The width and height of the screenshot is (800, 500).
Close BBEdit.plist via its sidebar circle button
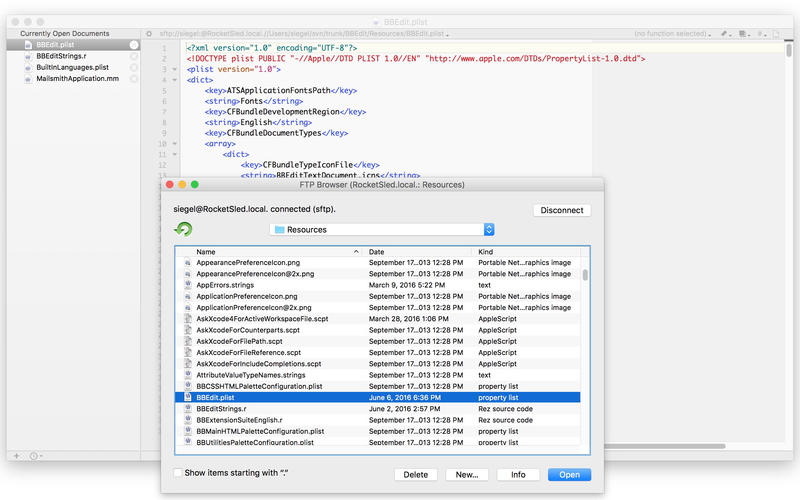pyautogui.click(x=134, y=45)
